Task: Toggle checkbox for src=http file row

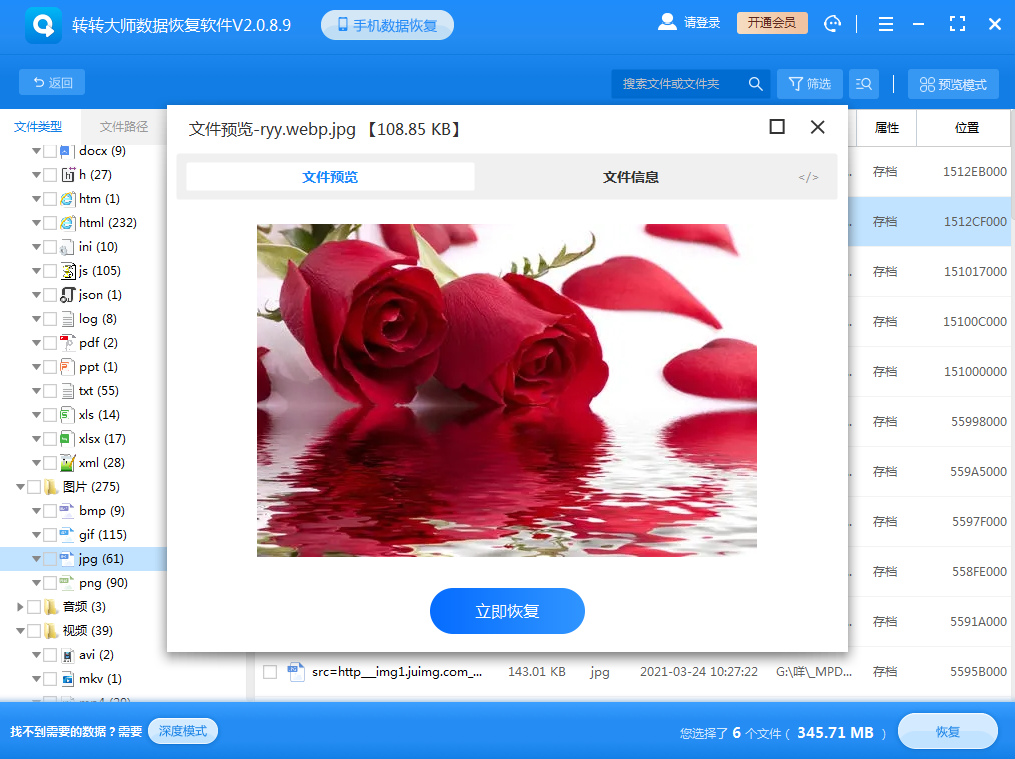Action: click(x=269, y=672)
